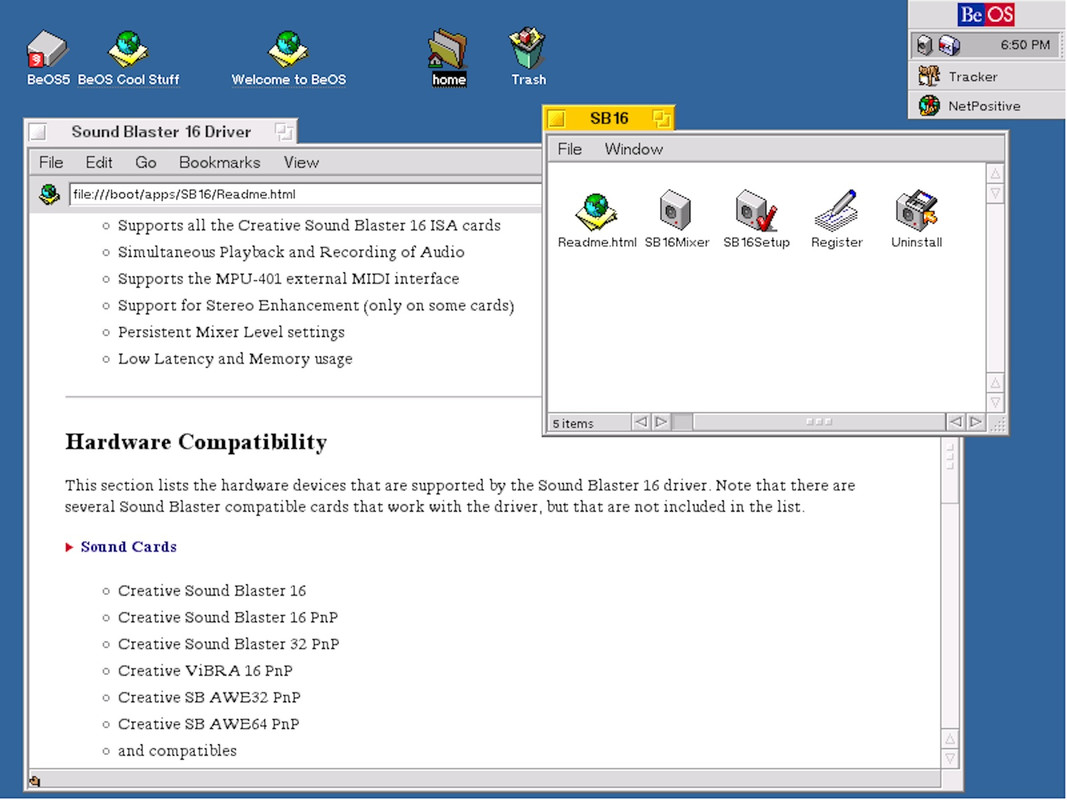Screen dimensions: 1067x800
Task: Click the SB16 yellow title tab
Action: [x=608, y=118]
